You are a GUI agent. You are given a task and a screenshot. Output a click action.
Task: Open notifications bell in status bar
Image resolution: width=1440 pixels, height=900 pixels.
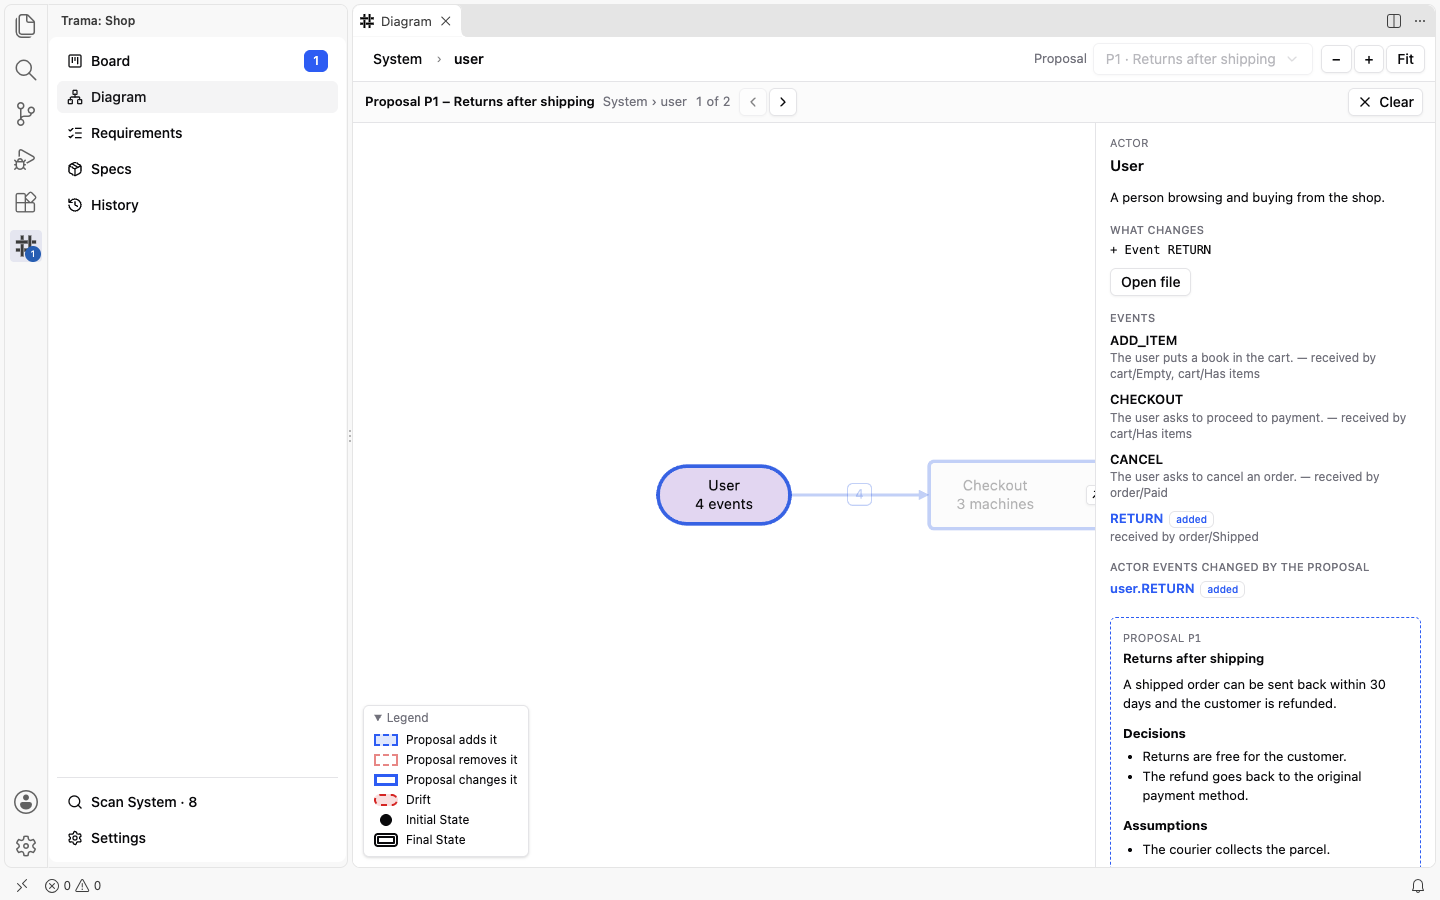pos(1418,885)
